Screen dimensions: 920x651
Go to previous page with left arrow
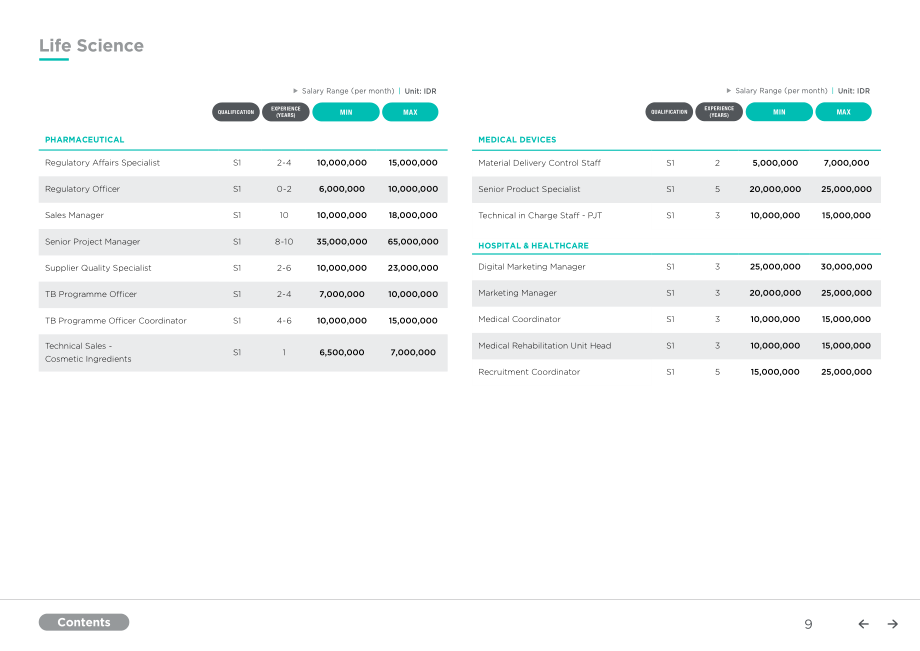863,624
